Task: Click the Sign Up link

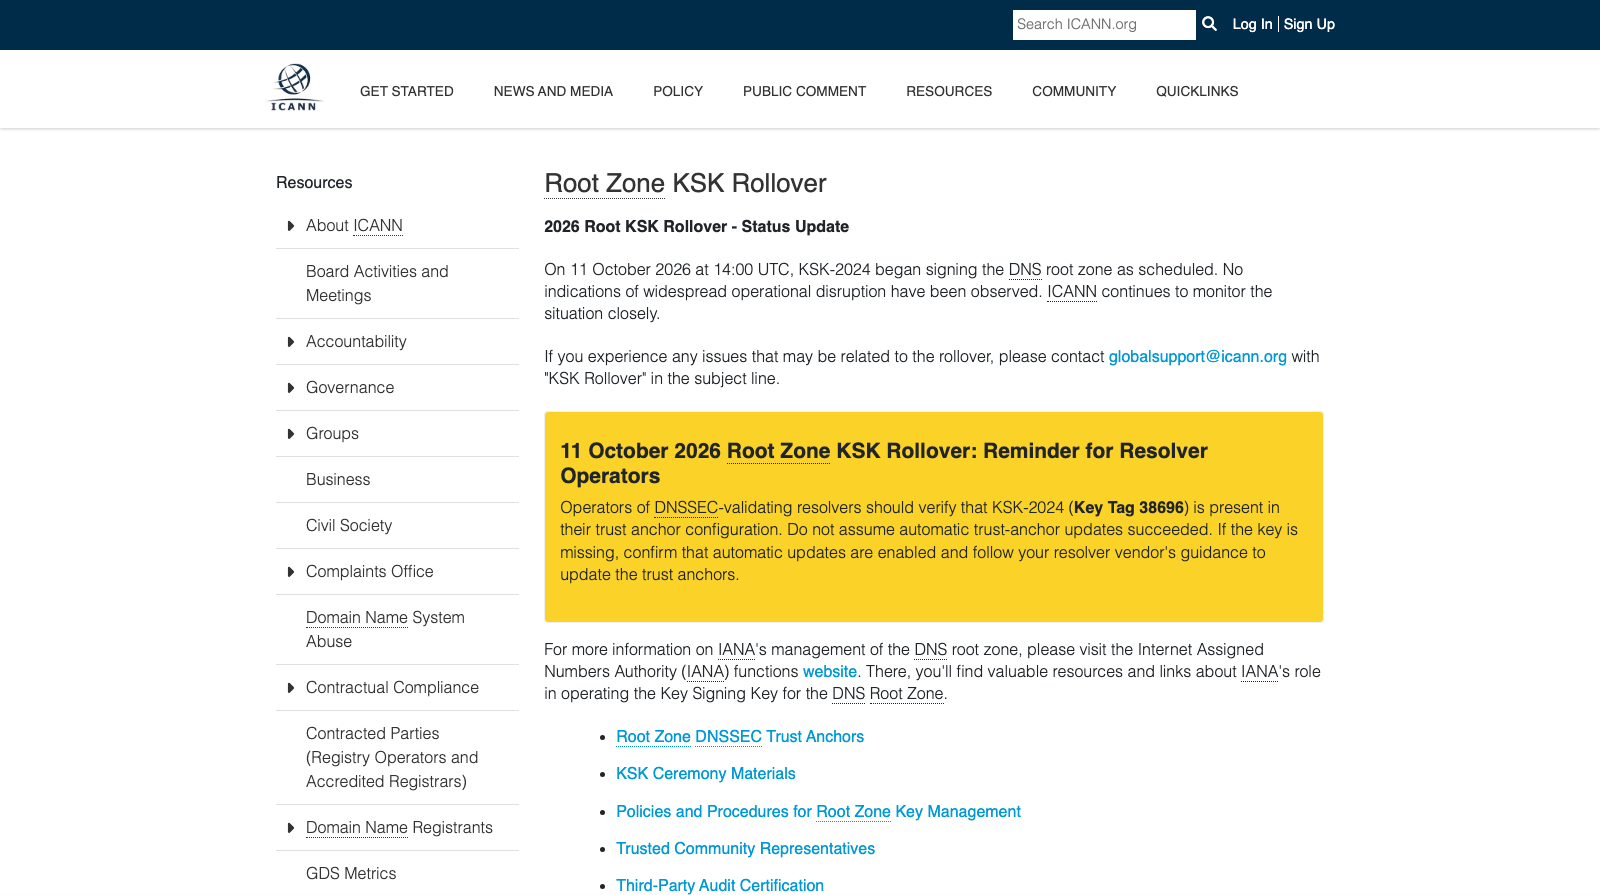Action: (x=1309, y=24)
